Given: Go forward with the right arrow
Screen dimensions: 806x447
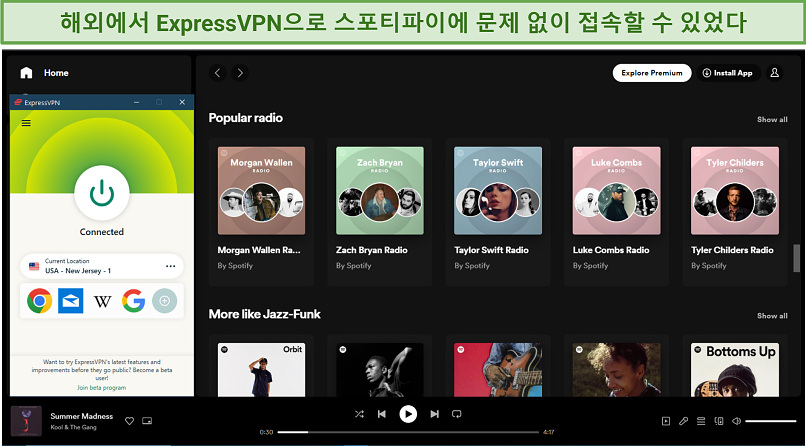Looking at the screenshot, I should pyautogui.click(x=240, y=73).
